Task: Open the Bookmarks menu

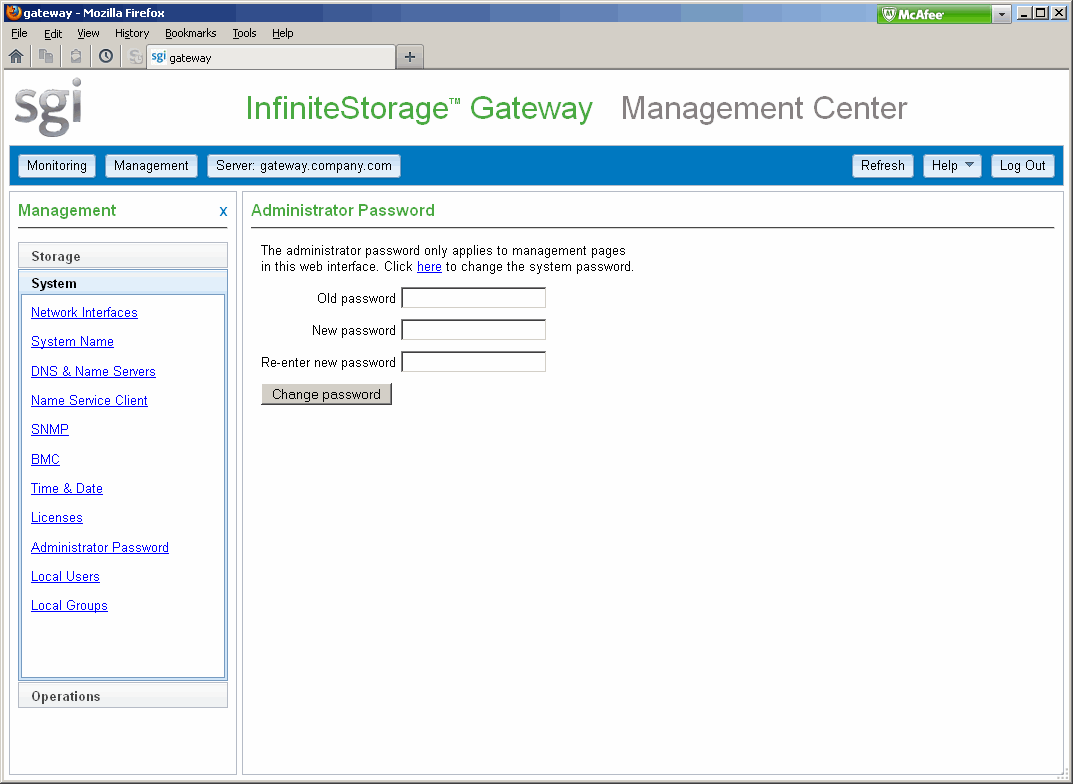Action: [x=190, y=33]
